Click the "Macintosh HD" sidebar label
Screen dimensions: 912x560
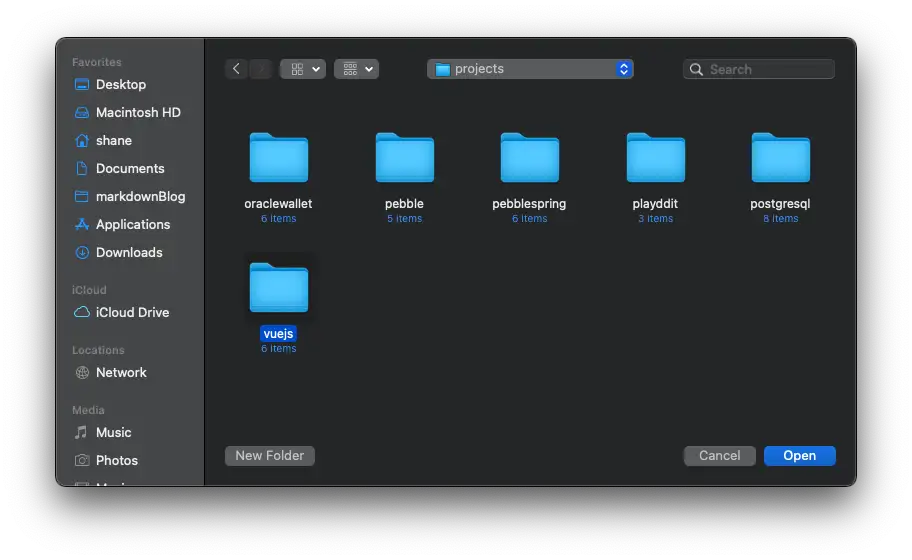pos(138,112)
